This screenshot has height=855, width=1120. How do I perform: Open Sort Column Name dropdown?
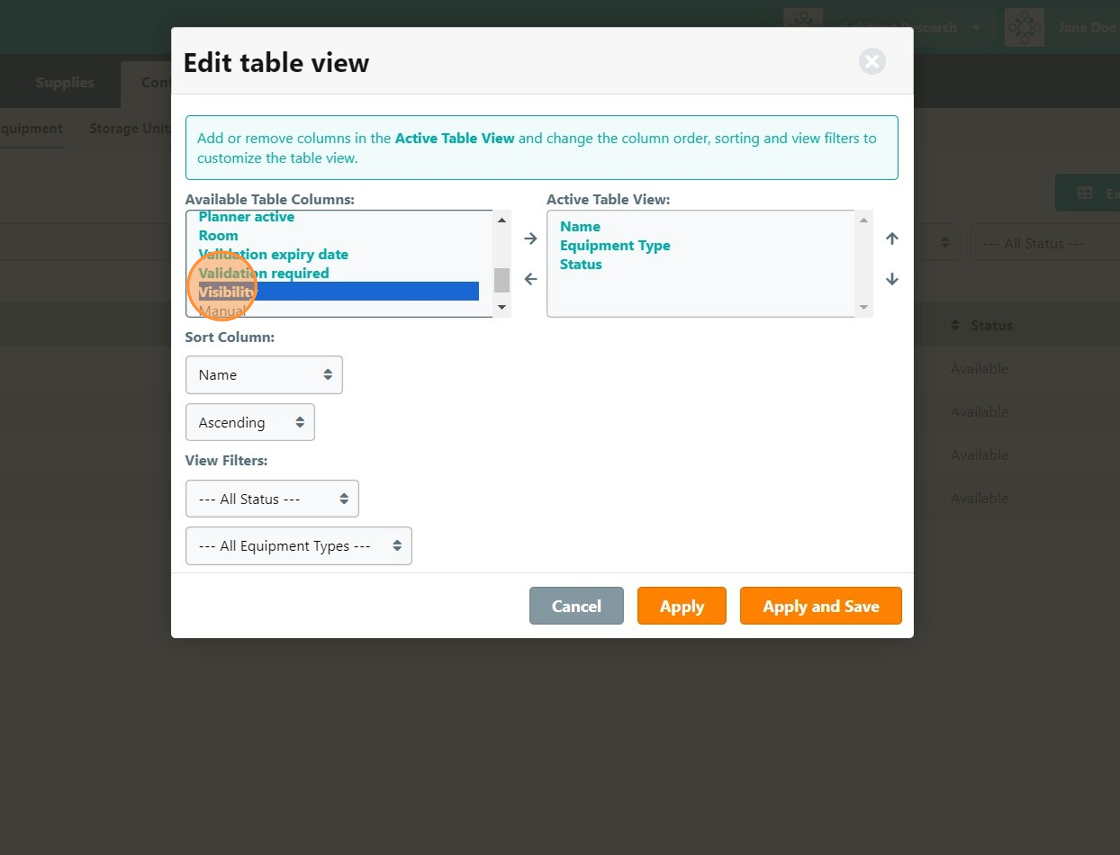coord(264,375)
